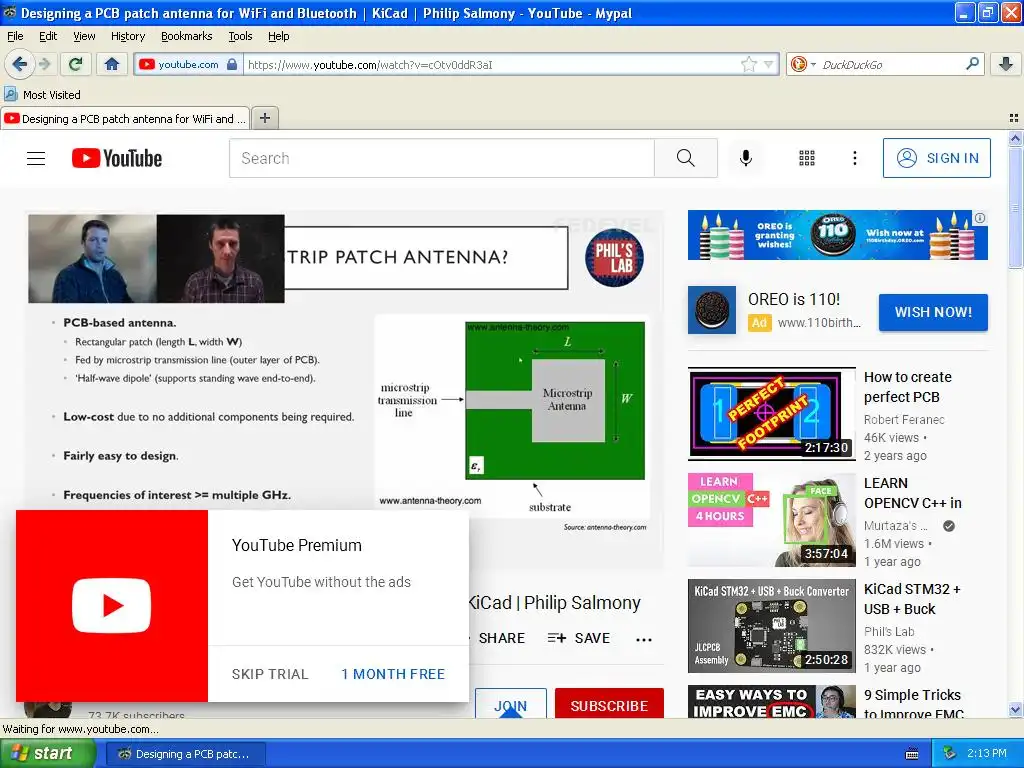Click 1 MONTH FREE offer

point(392,674)
